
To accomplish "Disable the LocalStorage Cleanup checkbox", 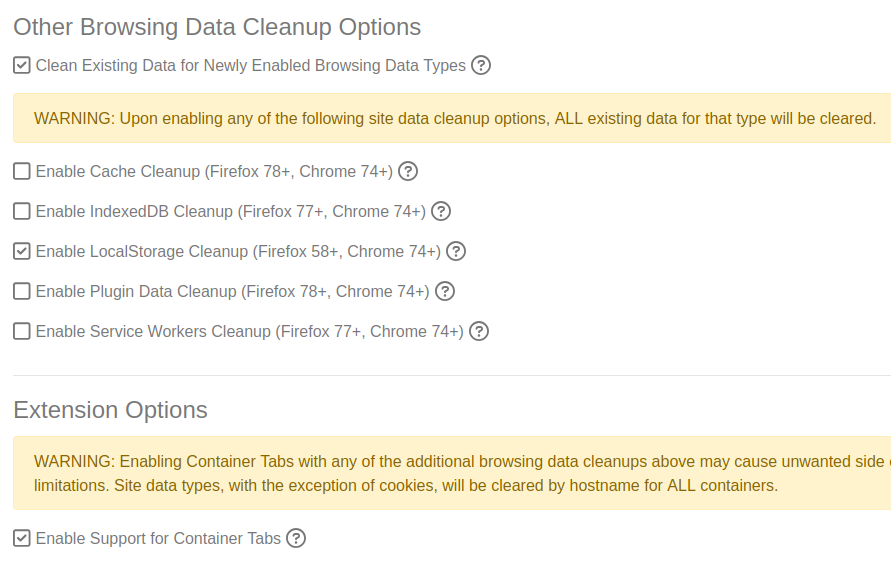I will coord(22,251).
